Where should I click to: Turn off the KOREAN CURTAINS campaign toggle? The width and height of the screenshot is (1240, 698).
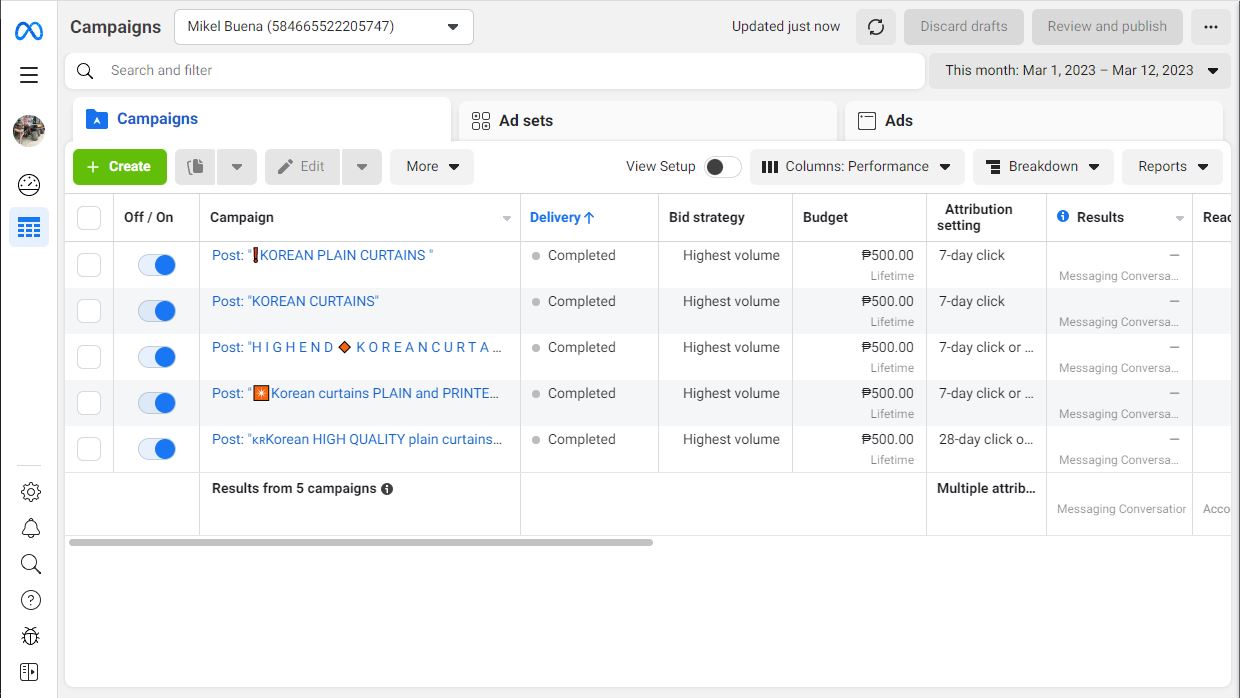point(157,311)
